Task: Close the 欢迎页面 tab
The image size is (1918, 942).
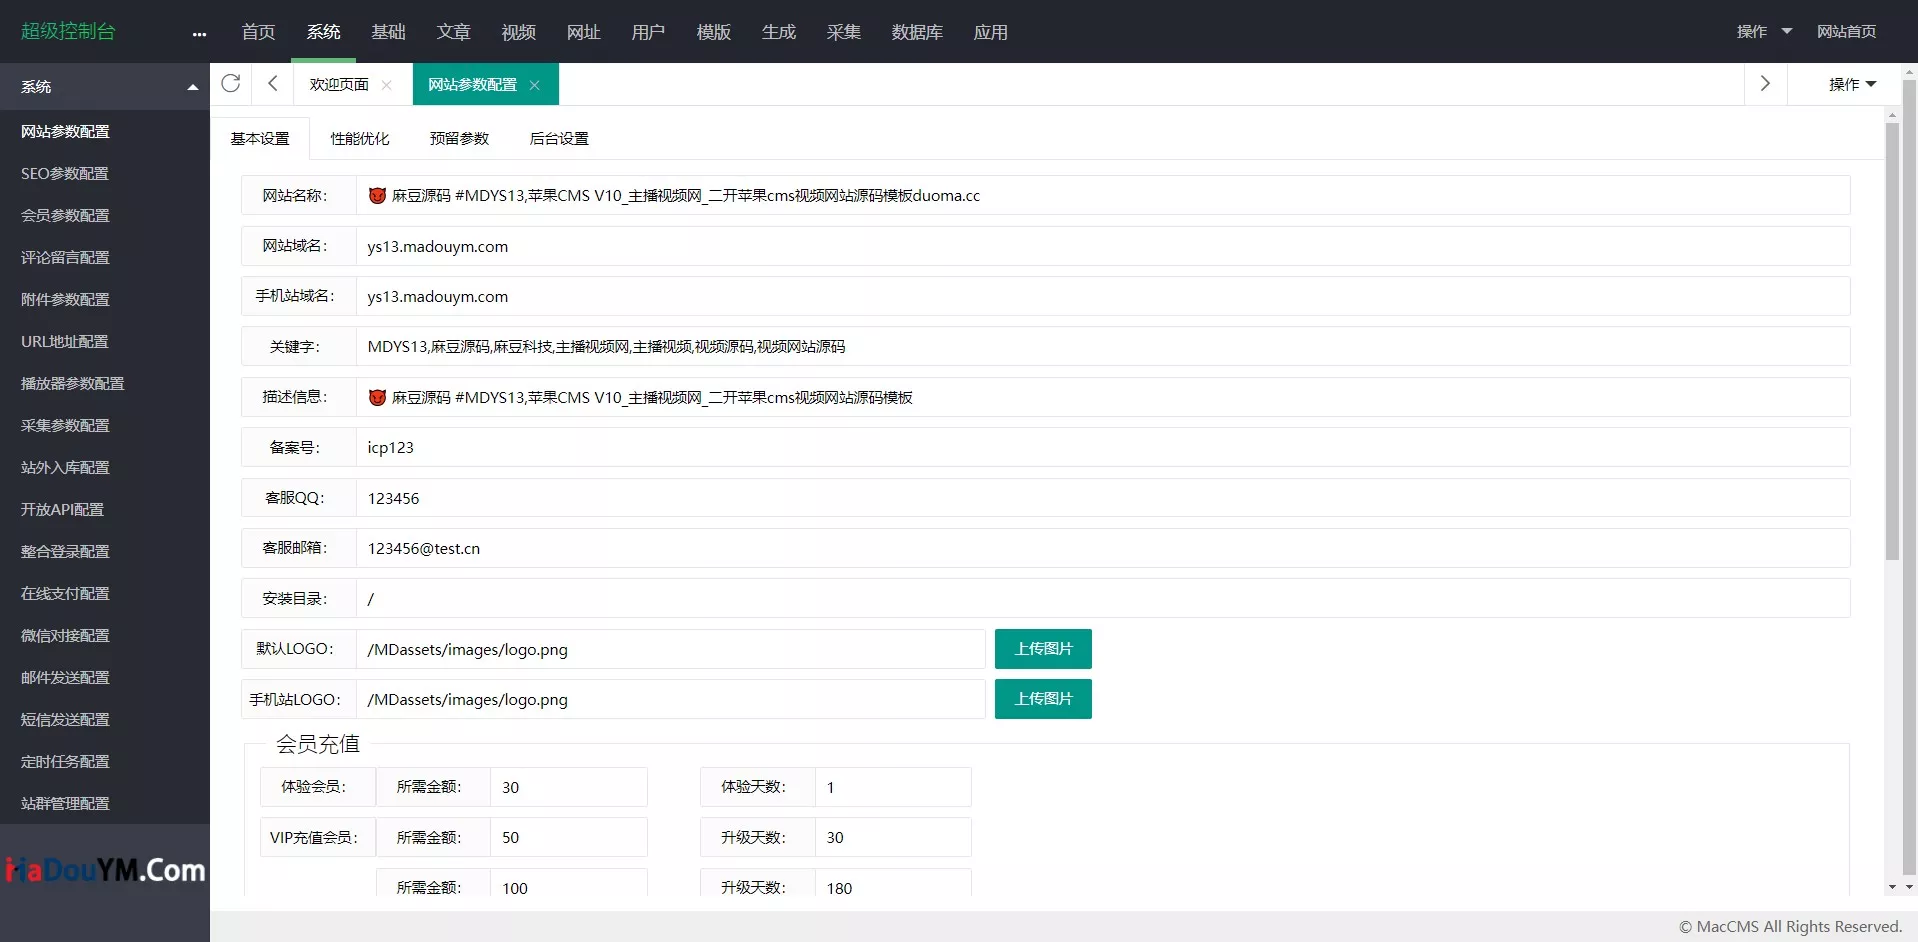Action: pos(387,85)
